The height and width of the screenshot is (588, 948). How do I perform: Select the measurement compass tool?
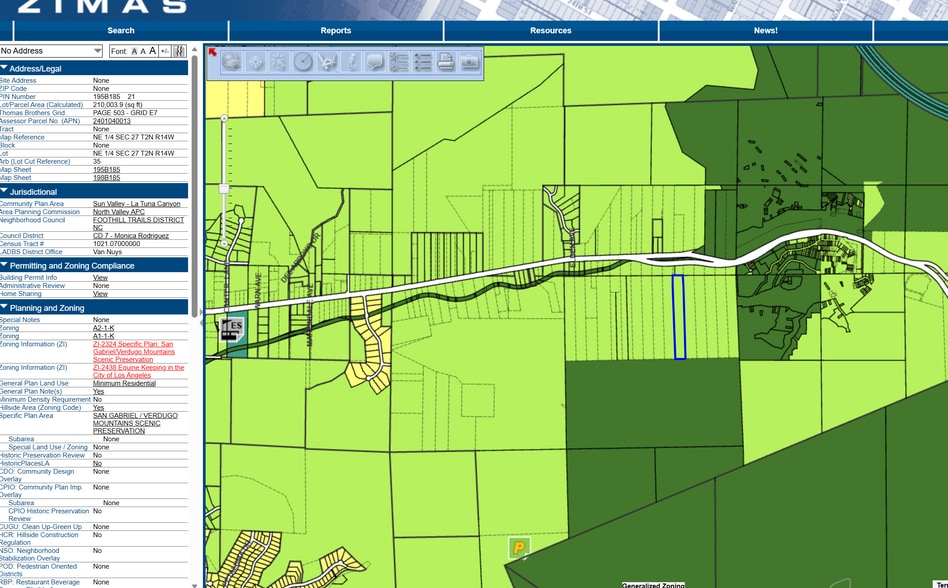click(x=303, y=61)
